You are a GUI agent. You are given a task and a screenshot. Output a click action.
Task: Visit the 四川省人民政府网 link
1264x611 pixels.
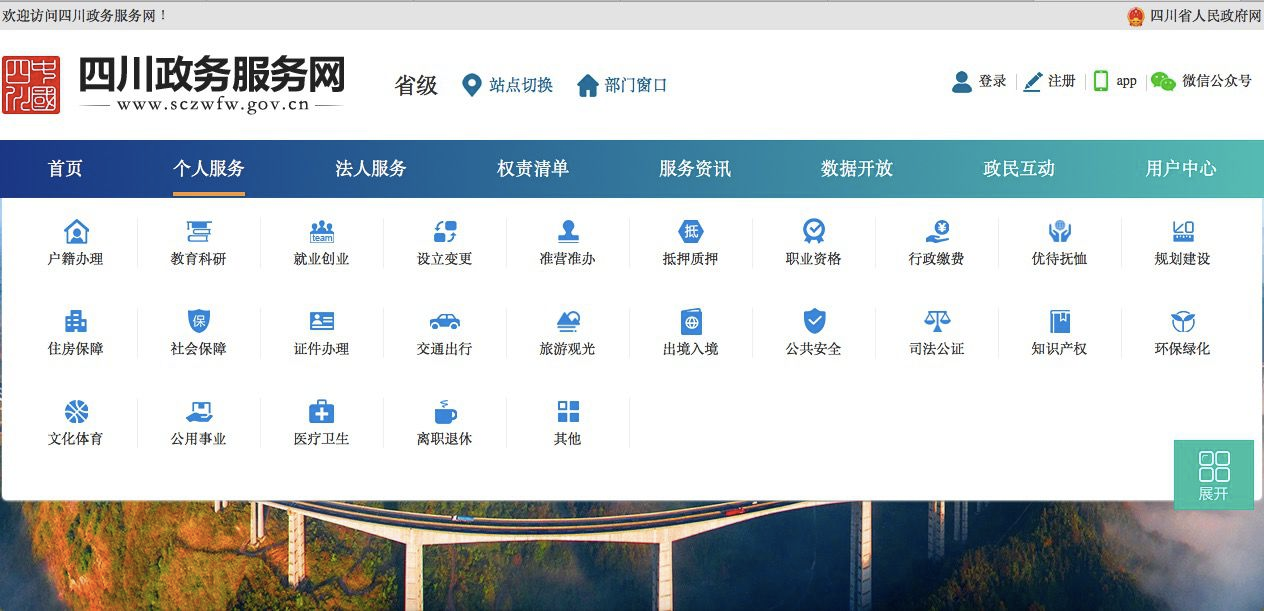[1206, 16]
